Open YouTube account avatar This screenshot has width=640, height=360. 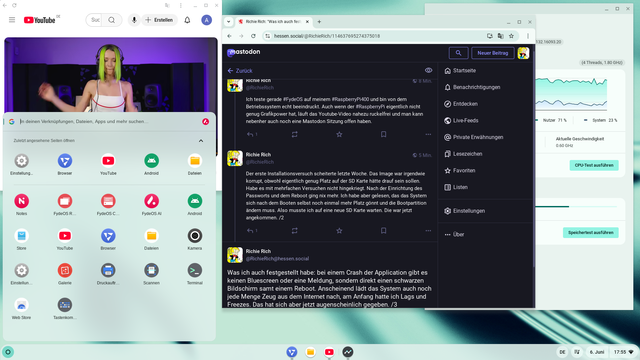207,20
